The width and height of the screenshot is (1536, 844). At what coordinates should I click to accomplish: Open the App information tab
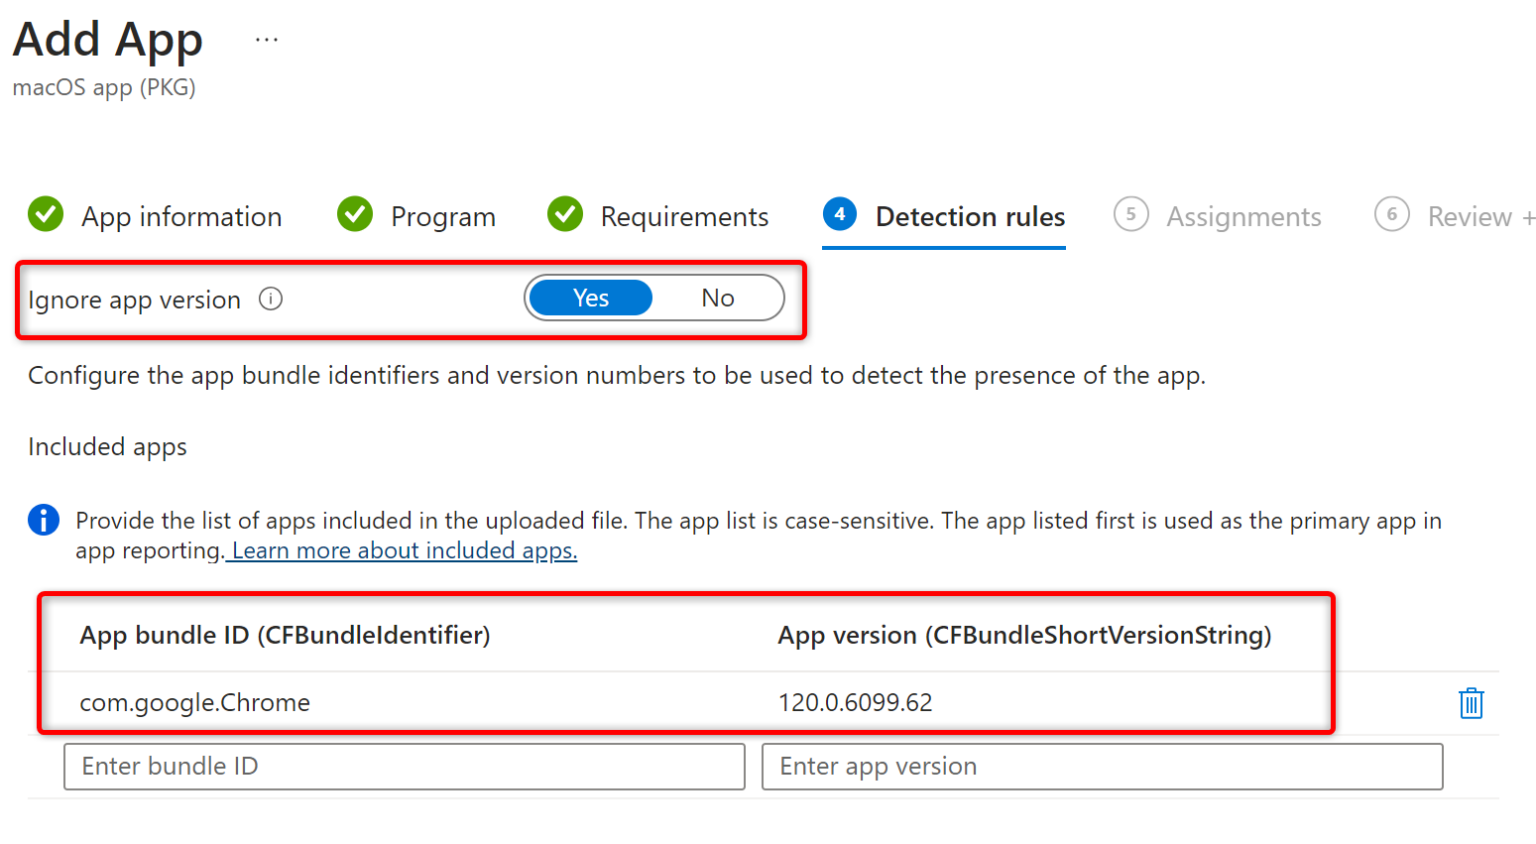pyautogui.click(x=181, y=217)
